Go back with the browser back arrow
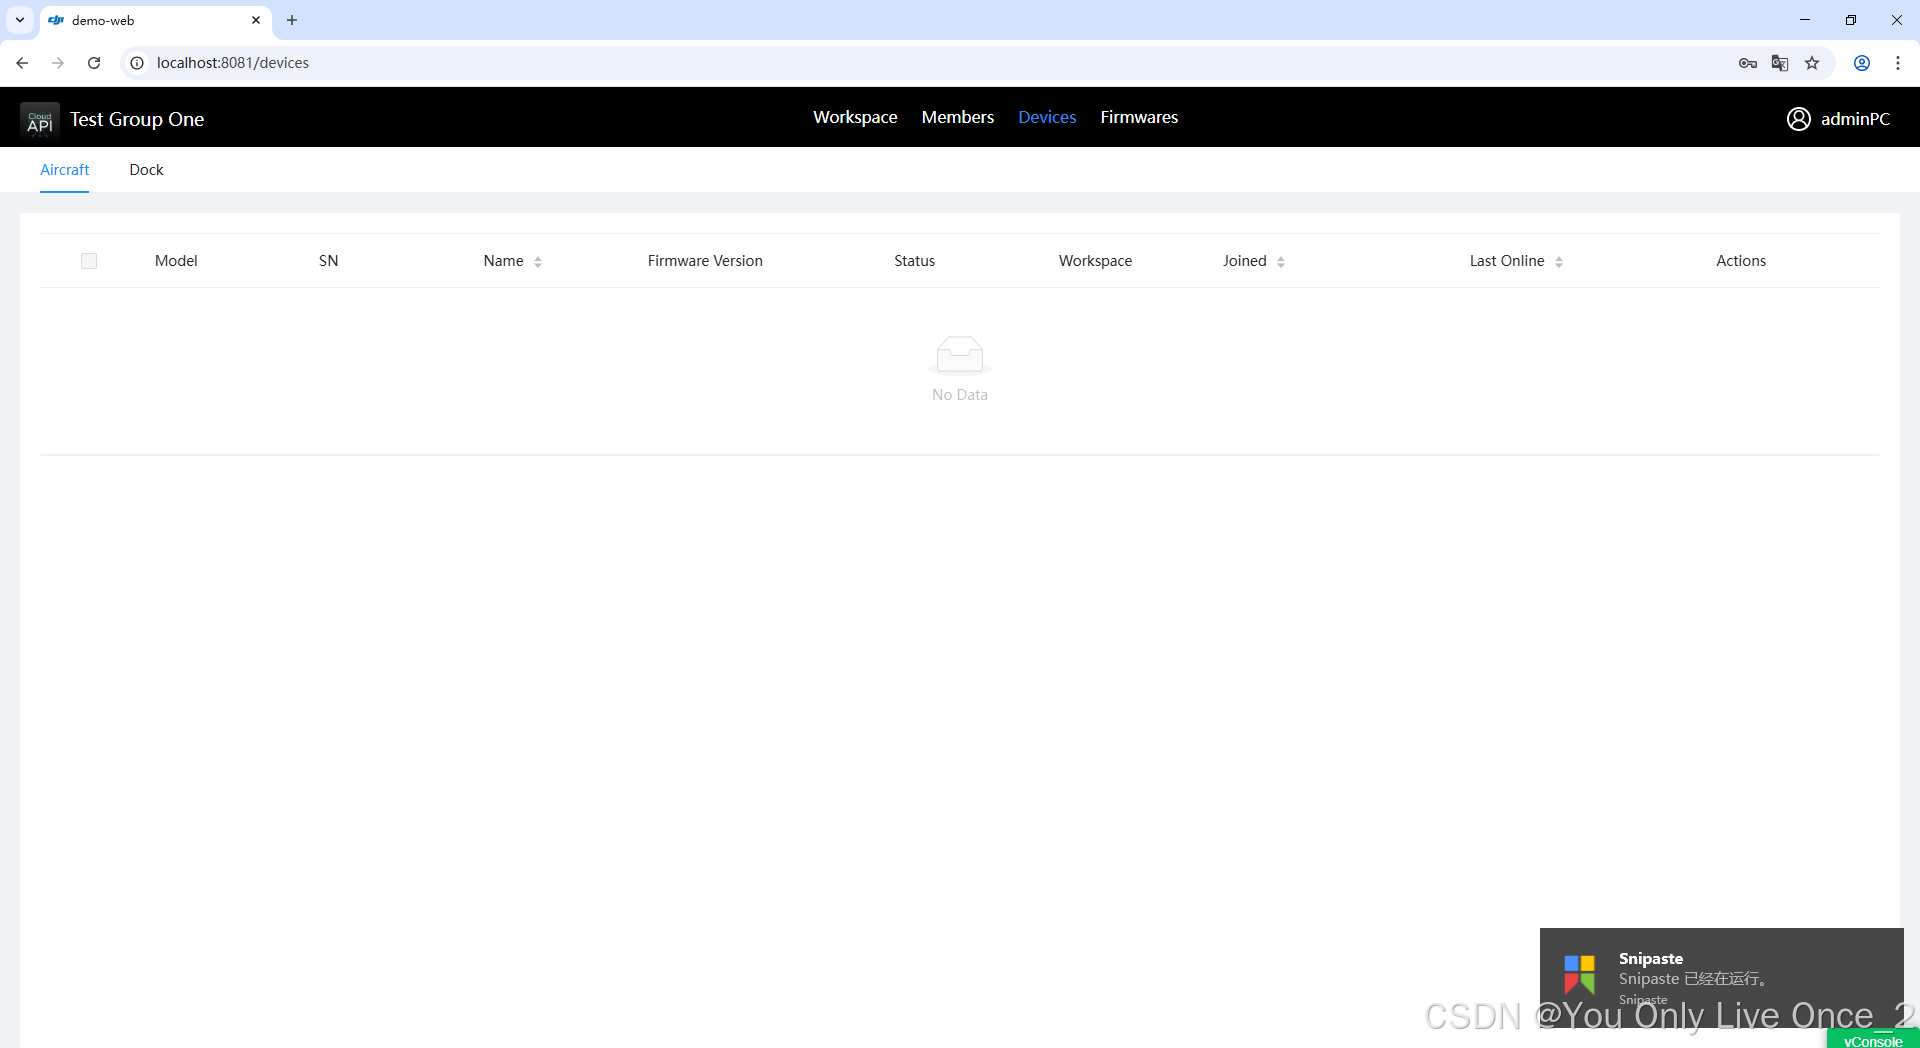The height and width of the screenshot is (1048, 1920). coord(22,63)
